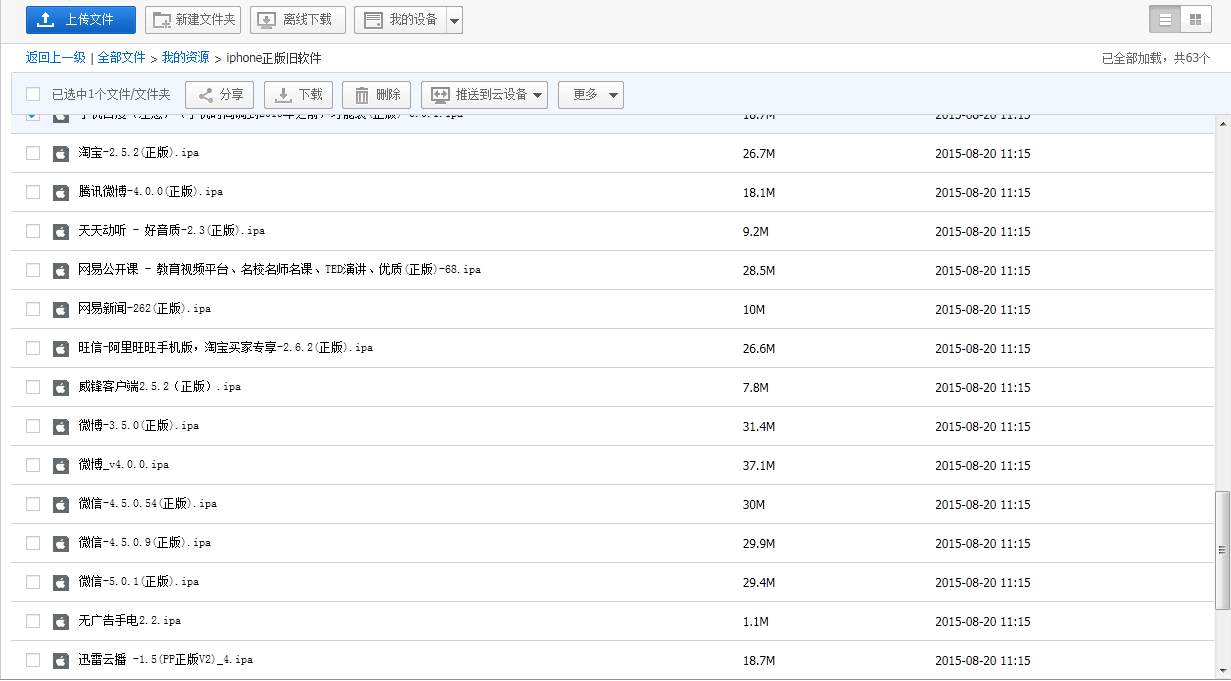
Task: Click the ipa icon of 旺信-阿里旺旺手机版
Action: [61, 349]
